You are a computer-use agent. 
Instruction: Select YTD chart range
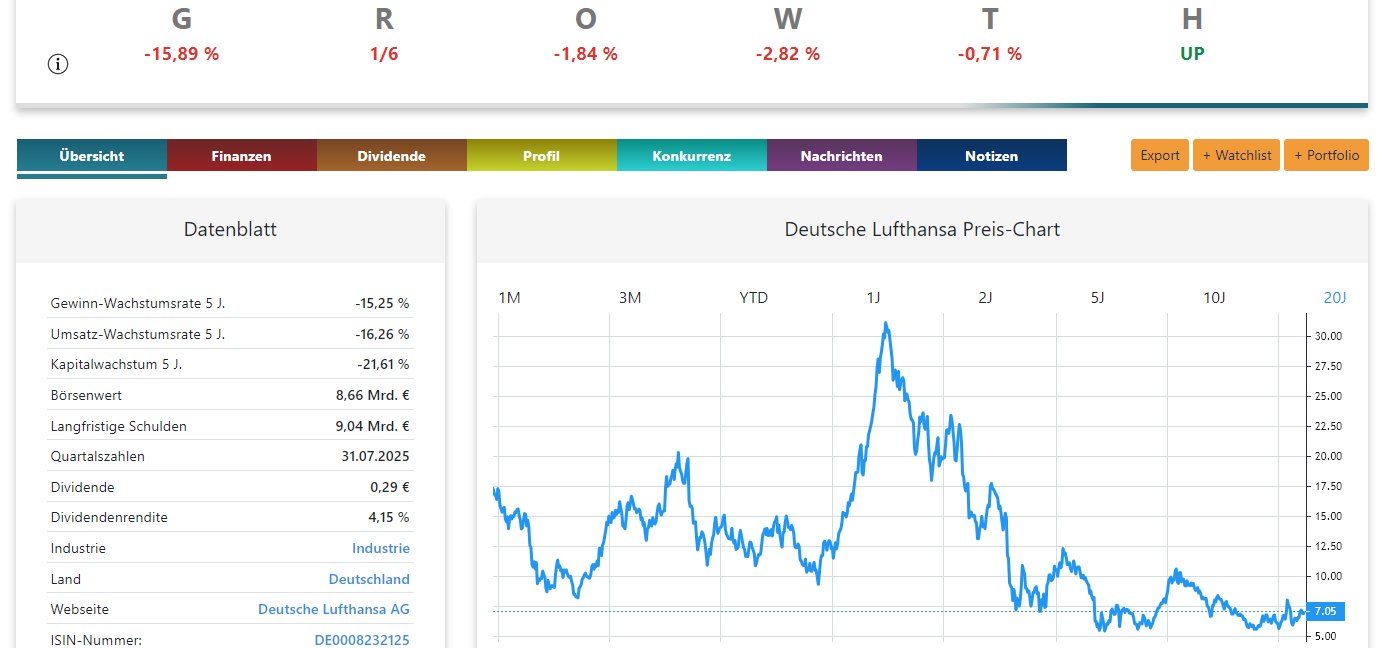coord(754,297)
